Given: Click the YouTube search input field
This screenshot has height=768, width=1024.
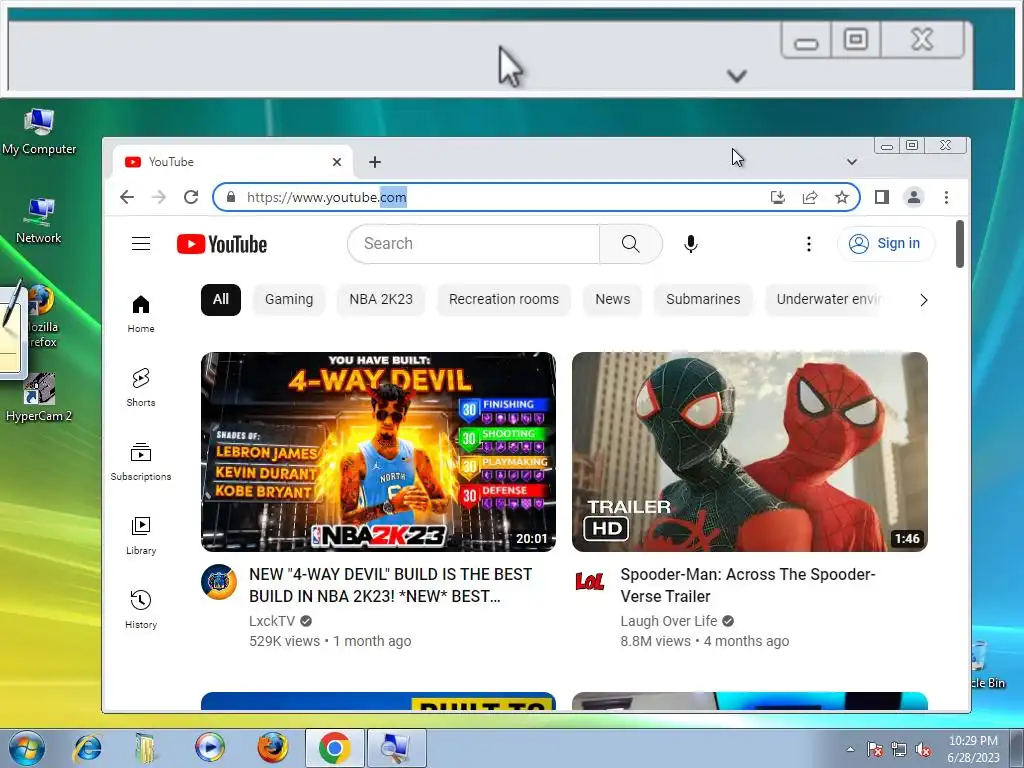Looking at the screenshot, I should 473,244.
